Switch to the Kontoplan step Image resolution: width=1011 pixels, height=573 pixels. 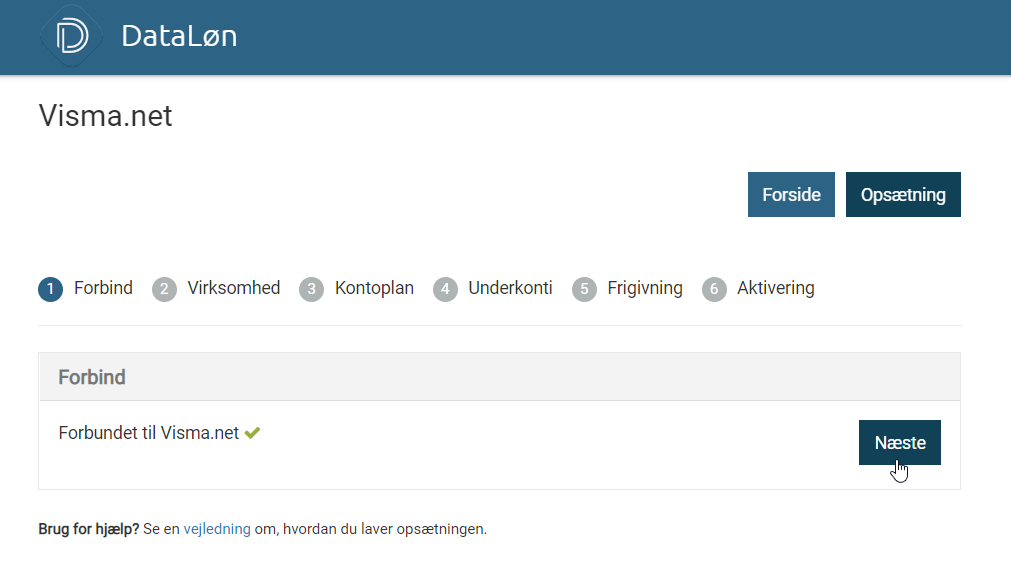[x=374, y=288]
